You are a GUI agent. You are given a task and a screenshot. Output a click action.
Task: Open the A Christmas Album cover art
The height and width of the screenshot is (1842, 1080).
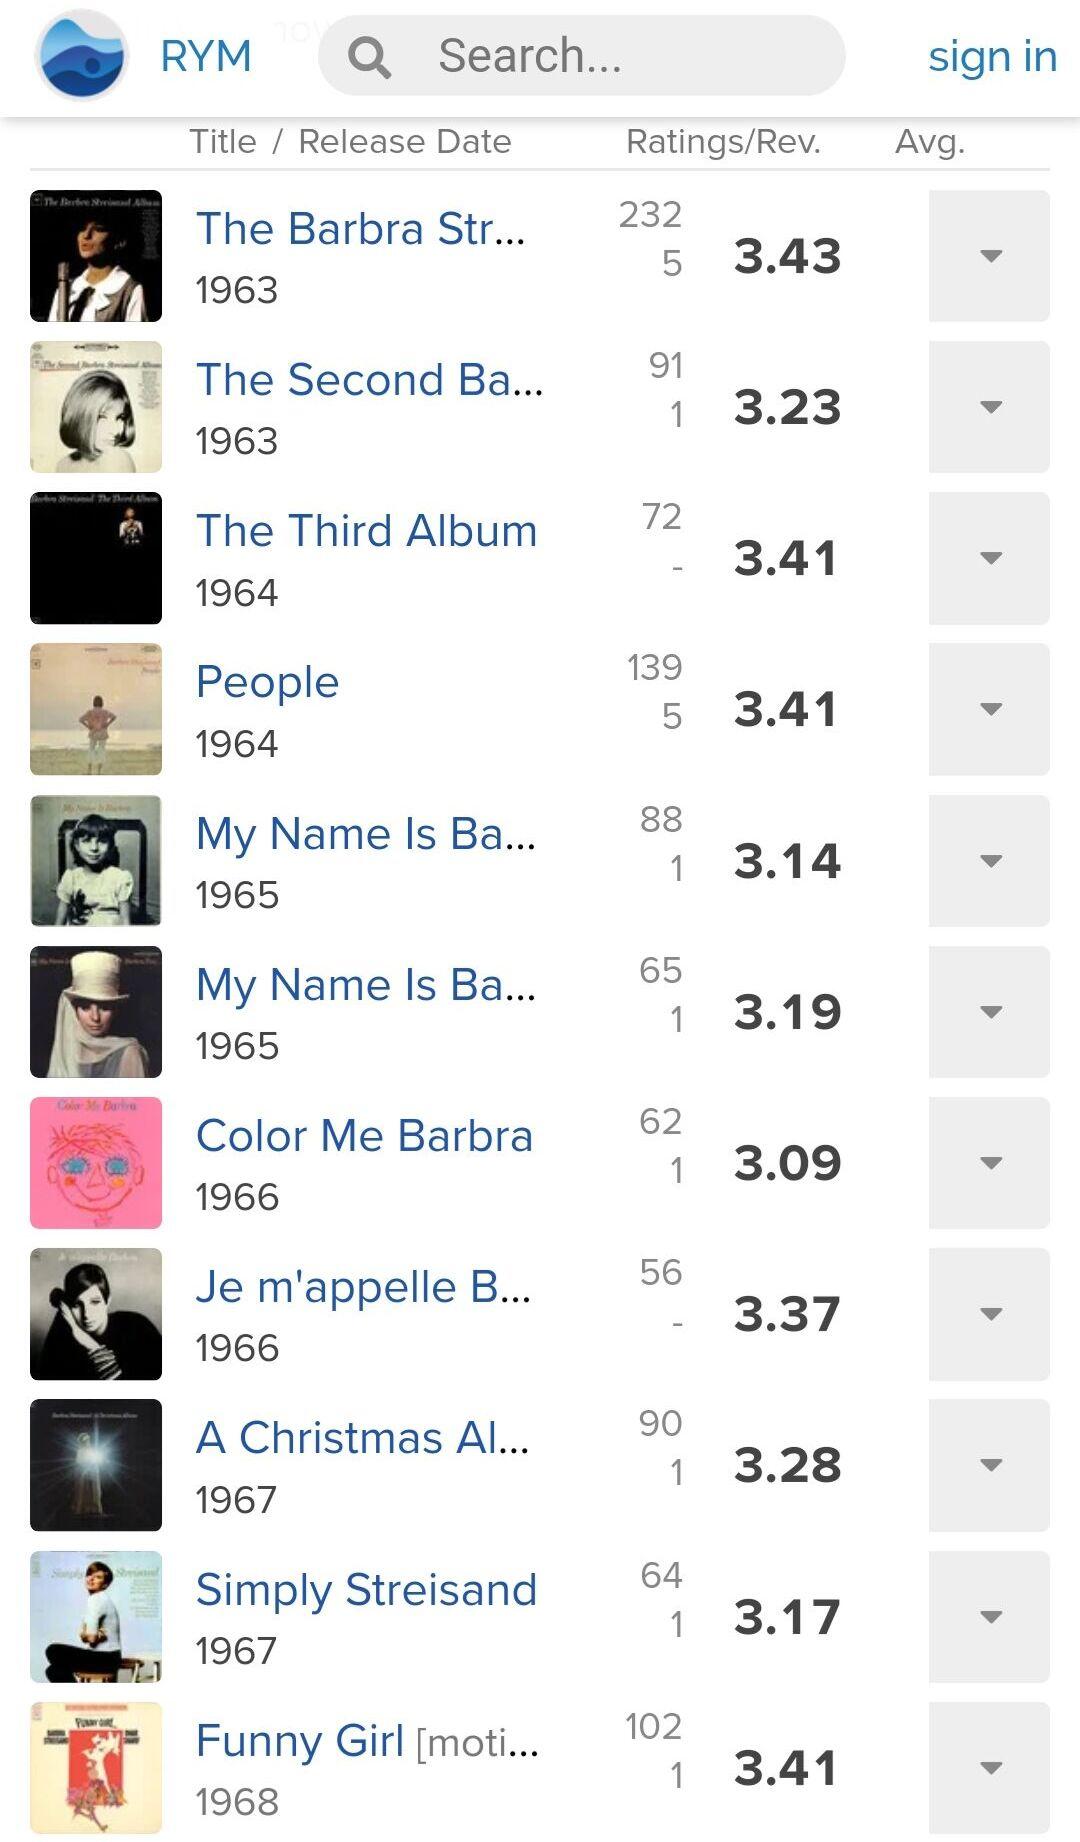point(96,1465)
